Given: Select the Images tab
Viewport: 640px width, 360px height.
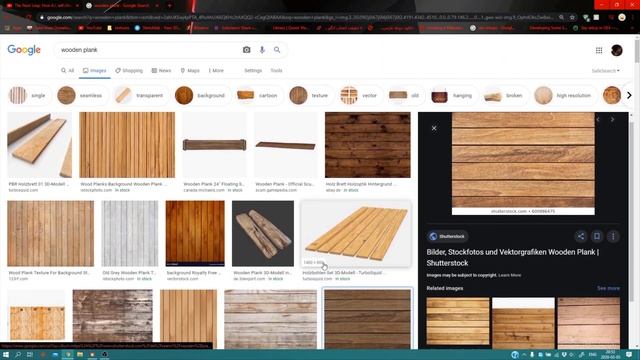Looking at the screenshot, I should pyautogui.click(x=94, y=71).
